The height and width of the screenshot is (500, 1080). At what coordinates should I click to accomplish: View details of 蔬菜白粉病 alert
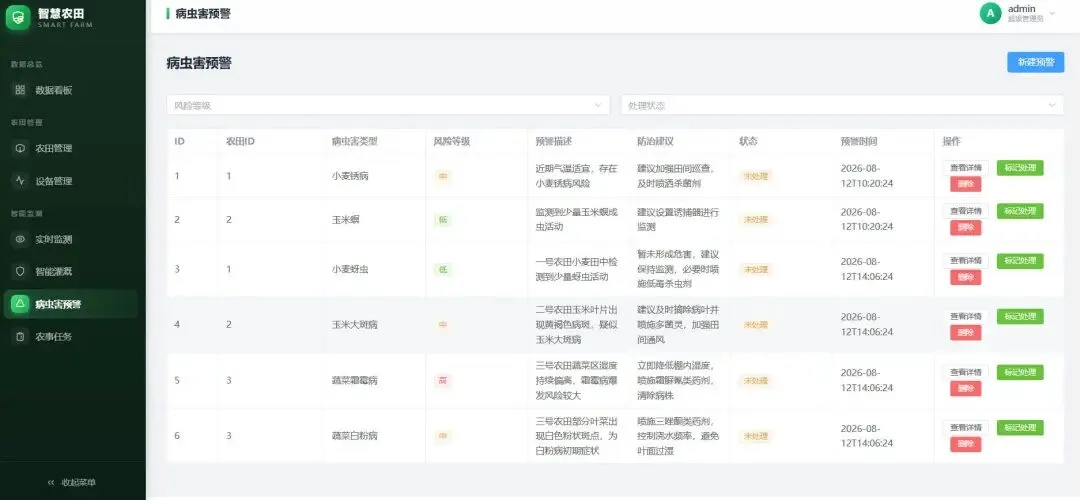click(x=966, y=428)
